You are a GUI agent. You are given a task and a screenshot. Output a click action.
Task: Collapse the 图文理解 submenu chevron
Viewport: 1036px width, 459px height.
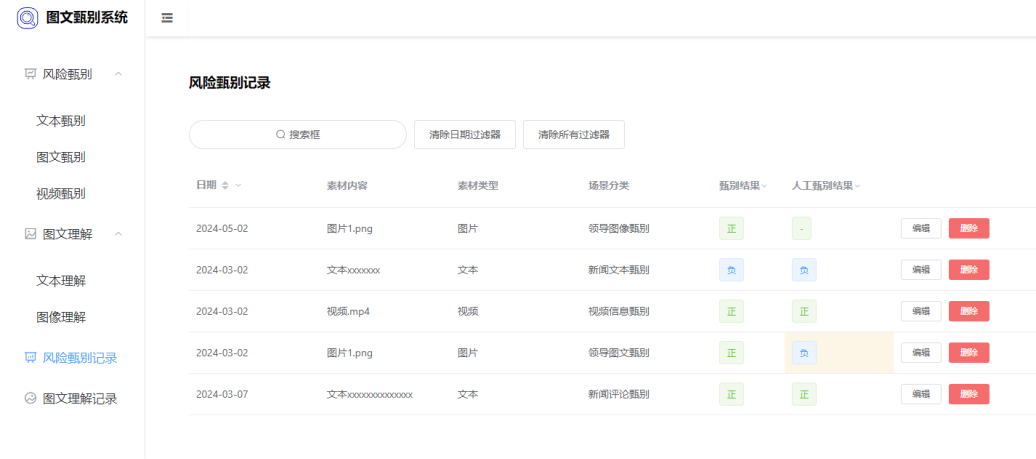(119, 234)
